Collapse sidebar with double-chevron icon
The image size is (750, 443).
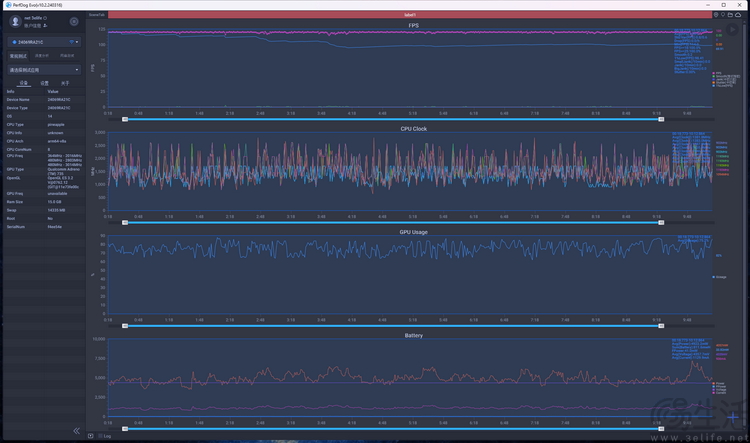77,431
